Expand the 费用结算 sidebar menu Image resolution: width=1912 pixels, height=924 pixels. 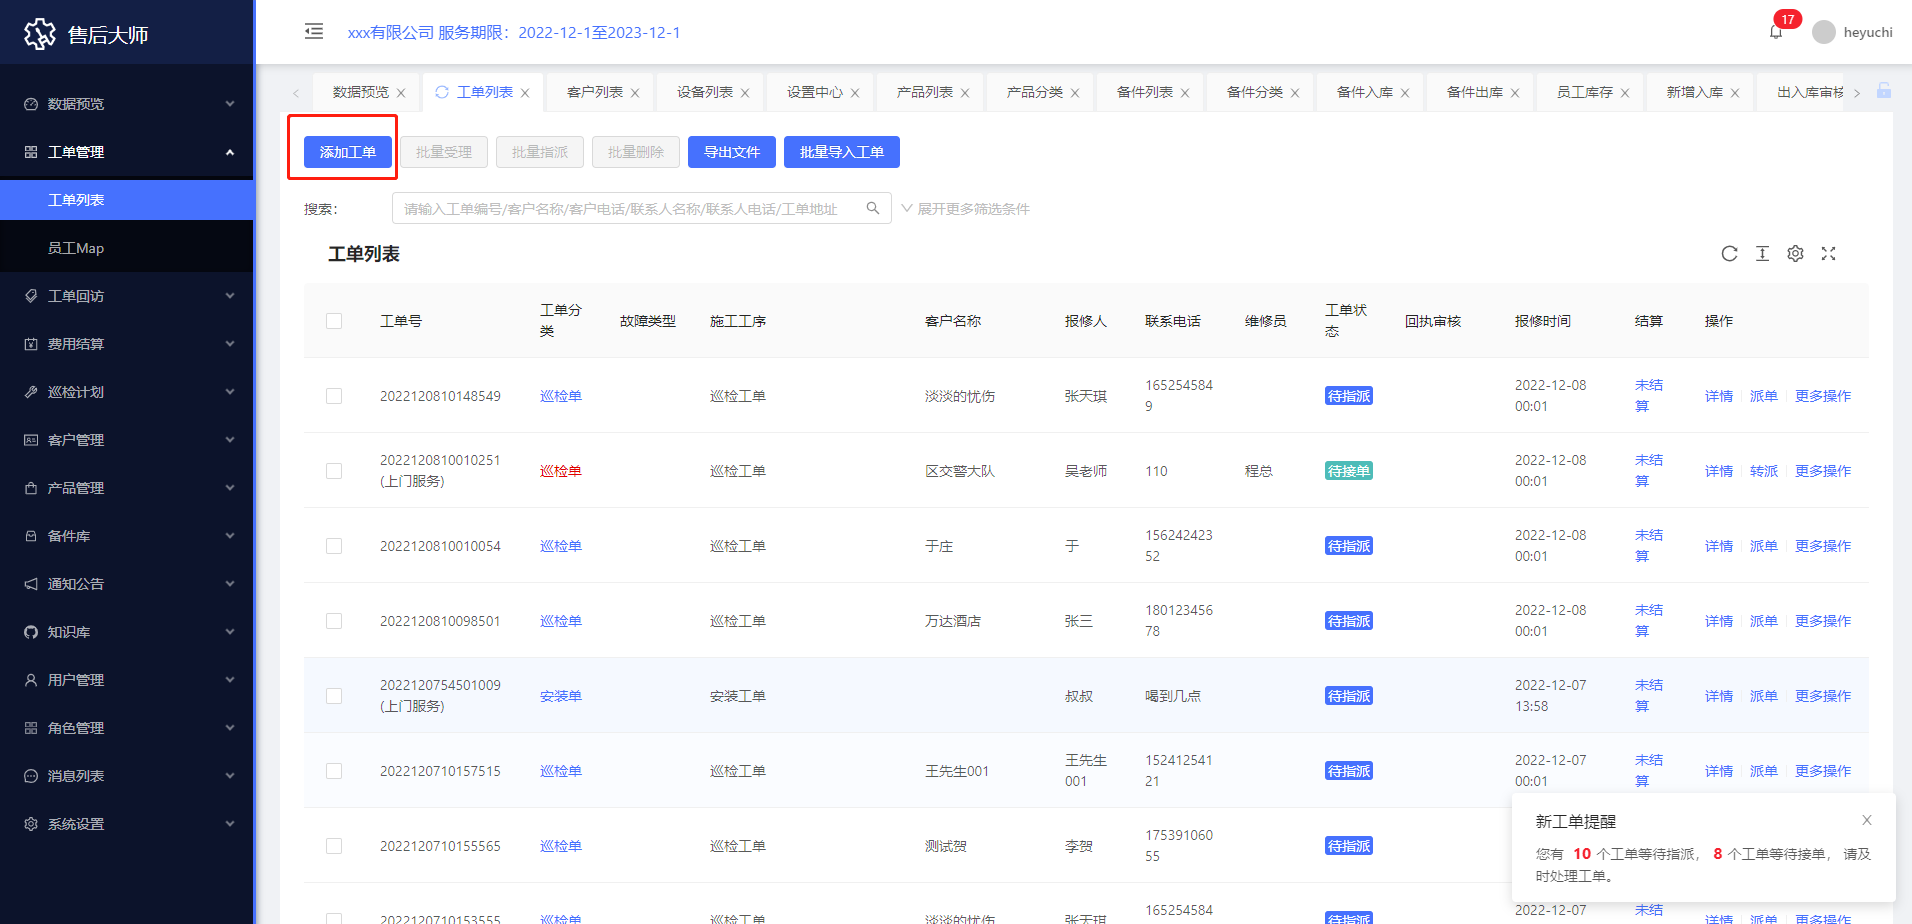pos(127,344)
